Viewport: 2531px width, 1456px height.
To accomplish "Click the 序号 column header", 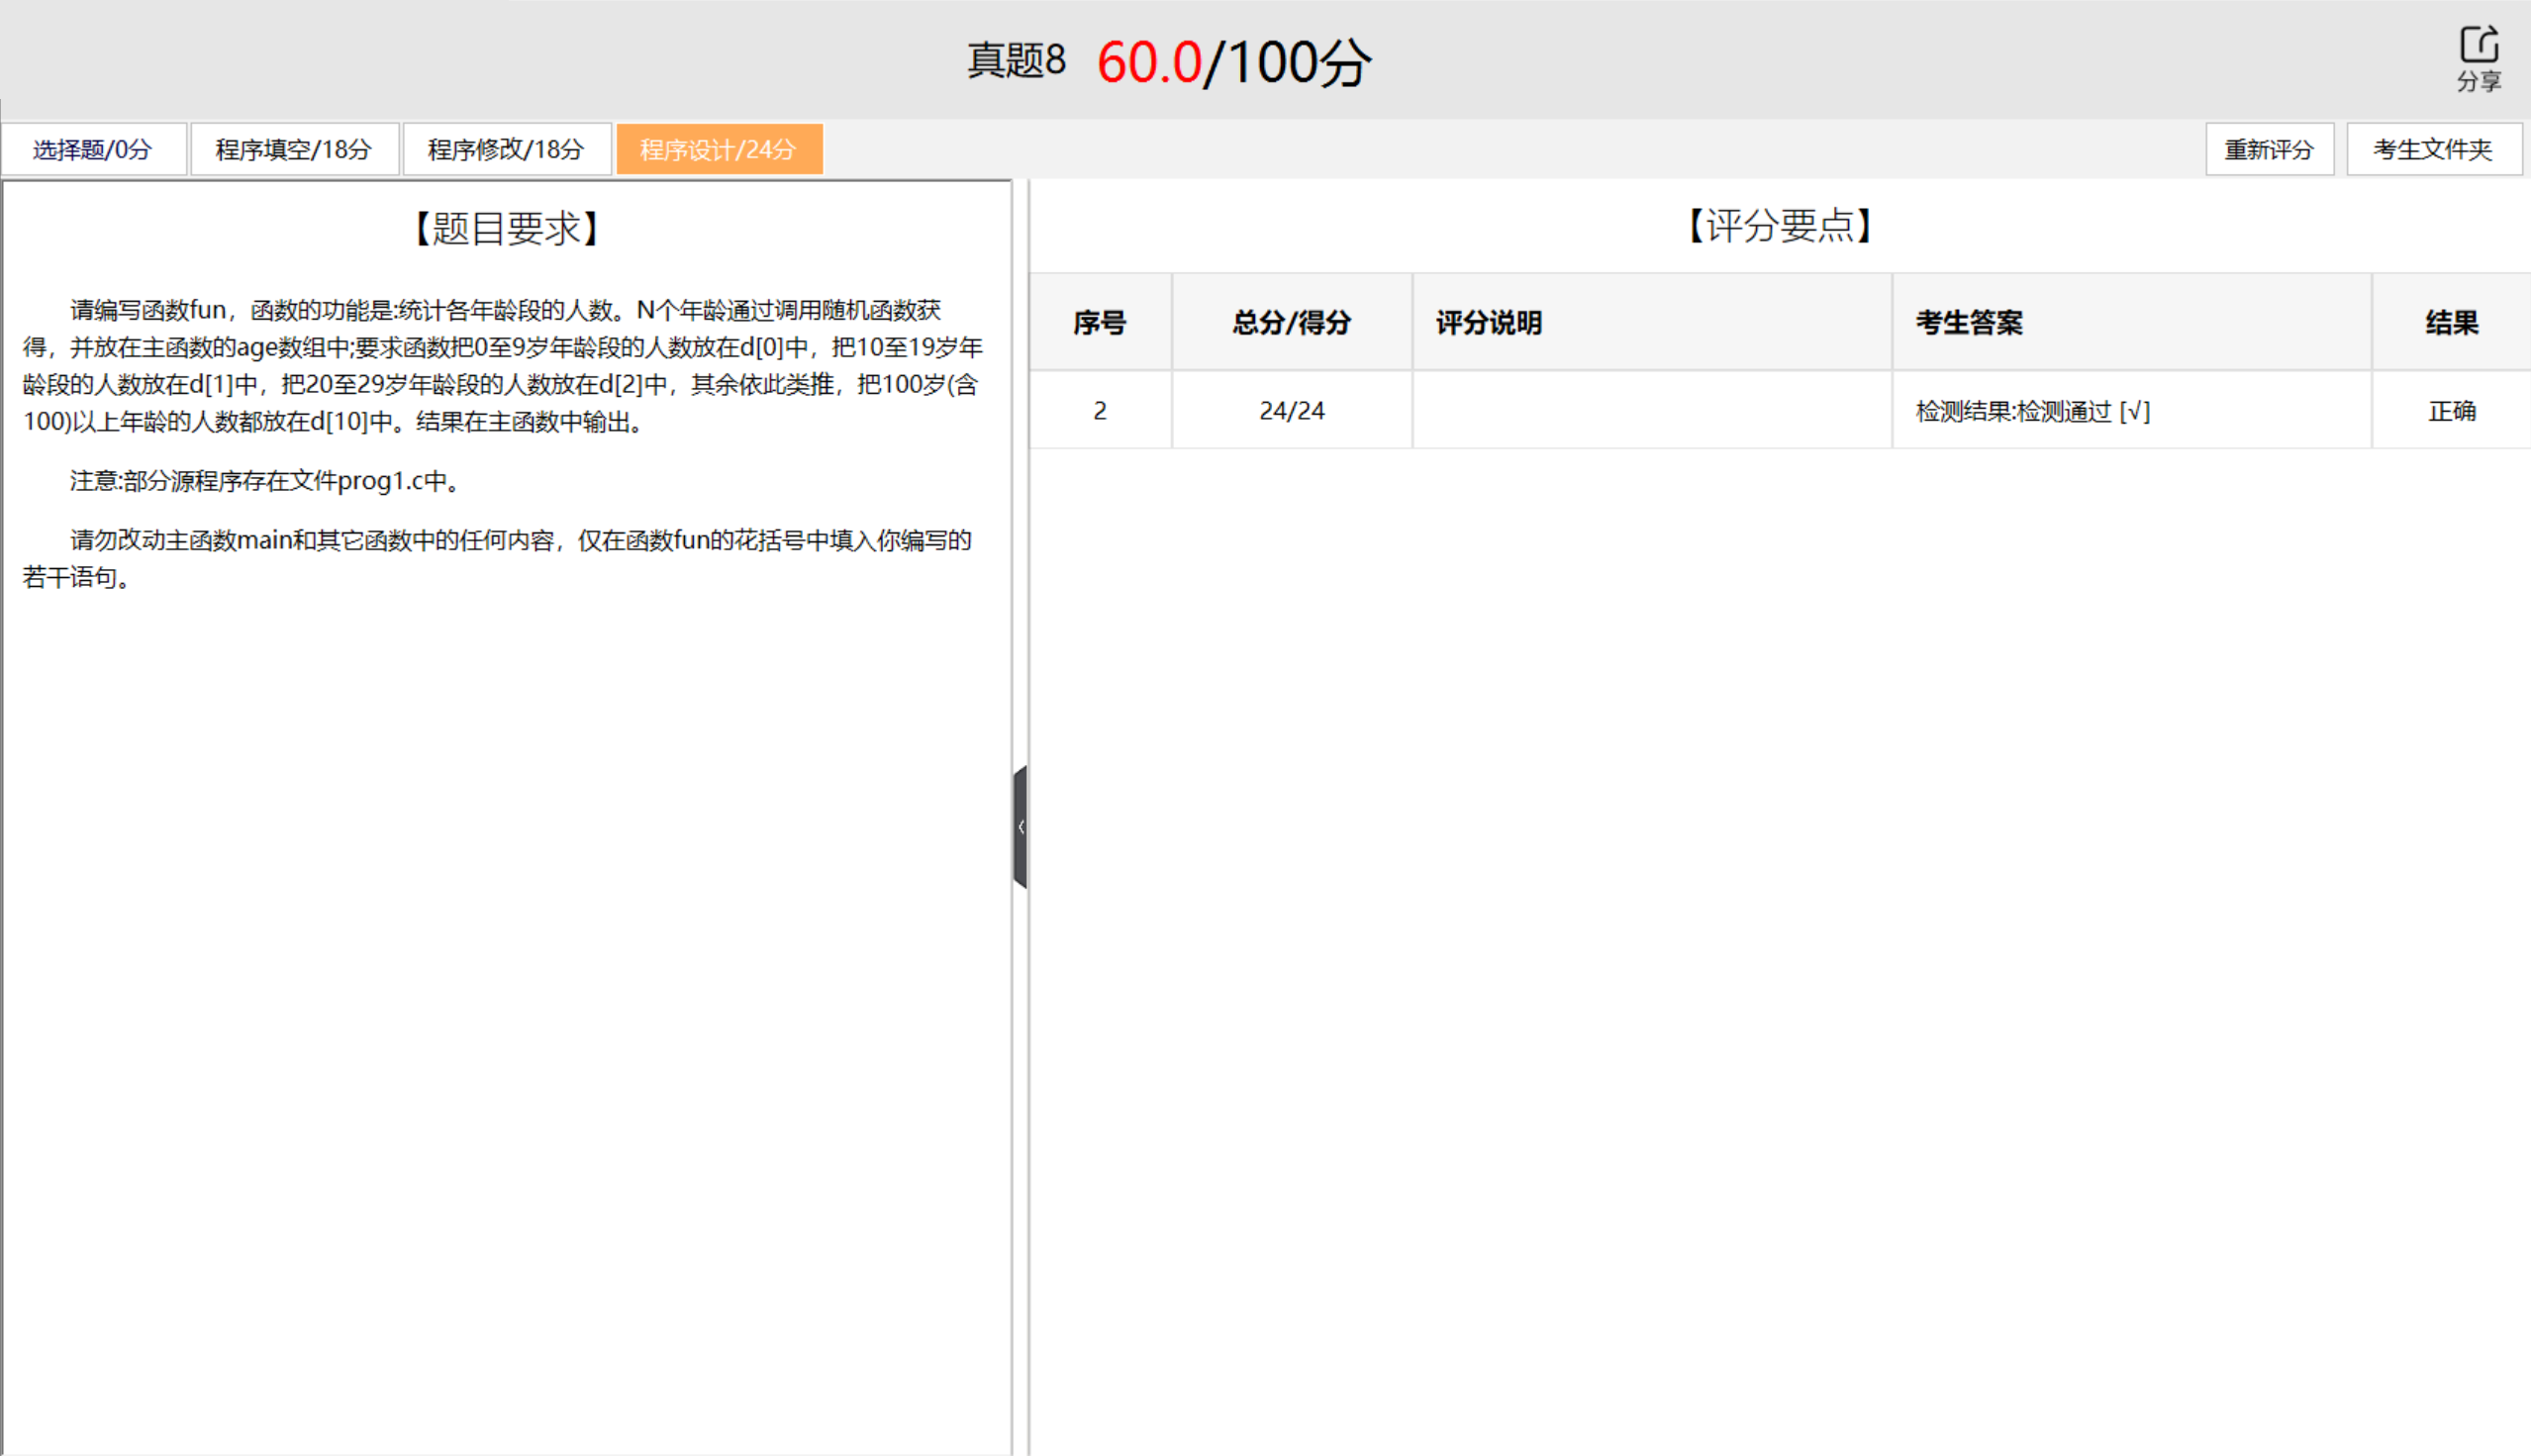I will (1100, 322).
